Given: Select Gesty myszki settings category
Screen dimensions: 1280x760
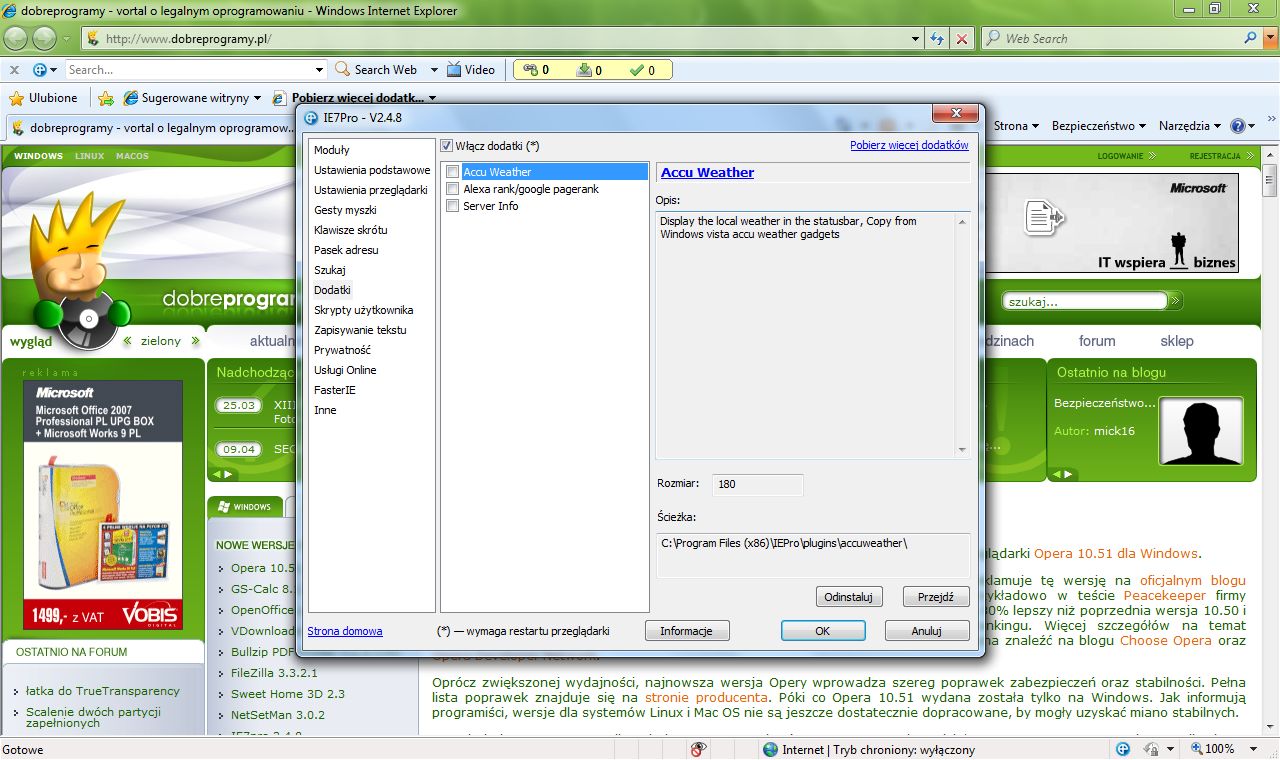Looking at the screenshot, I should click(x=345, y=210).
